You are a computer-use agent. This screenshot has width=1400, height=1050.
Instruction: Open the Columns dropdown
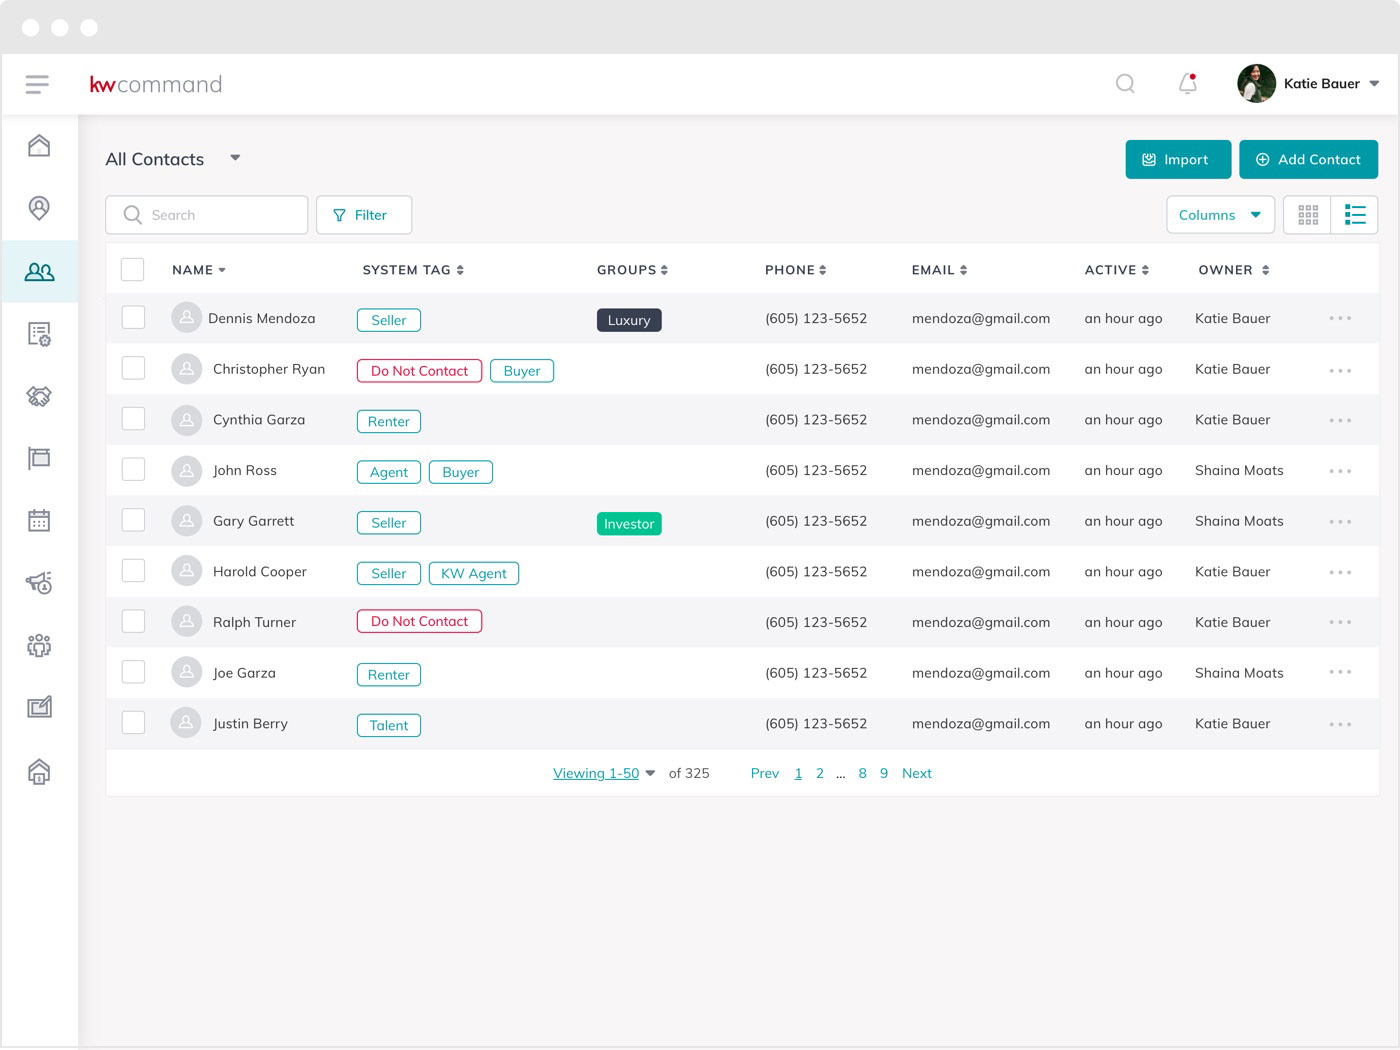click(x=1220, y=215)
